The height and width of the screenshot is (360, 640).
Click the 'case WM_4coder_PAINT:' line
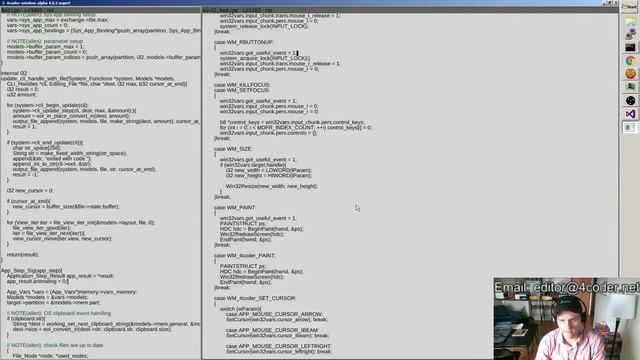(244, 256)
